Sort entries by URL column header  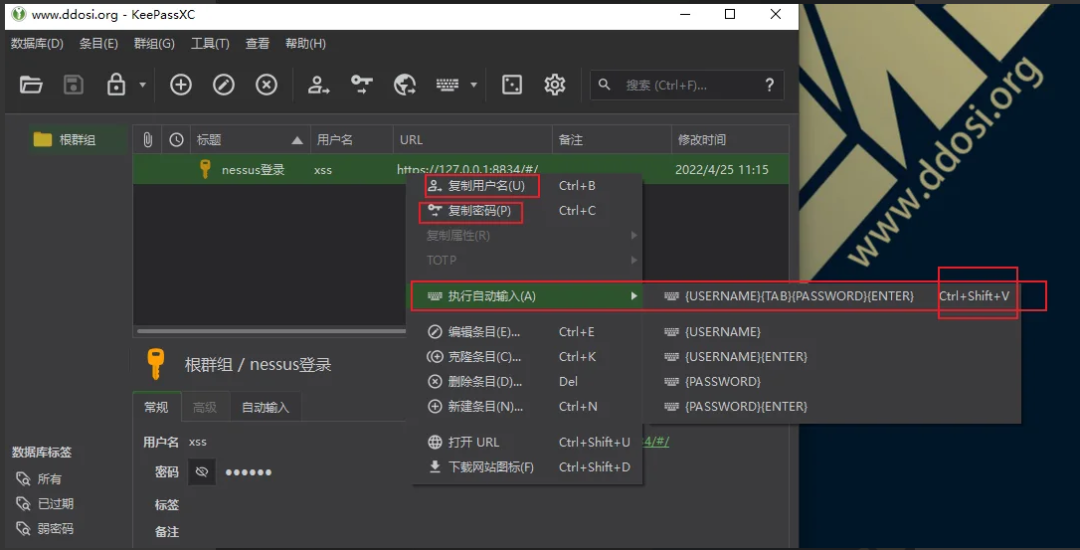pyautogui.click(x=472, y=140)
